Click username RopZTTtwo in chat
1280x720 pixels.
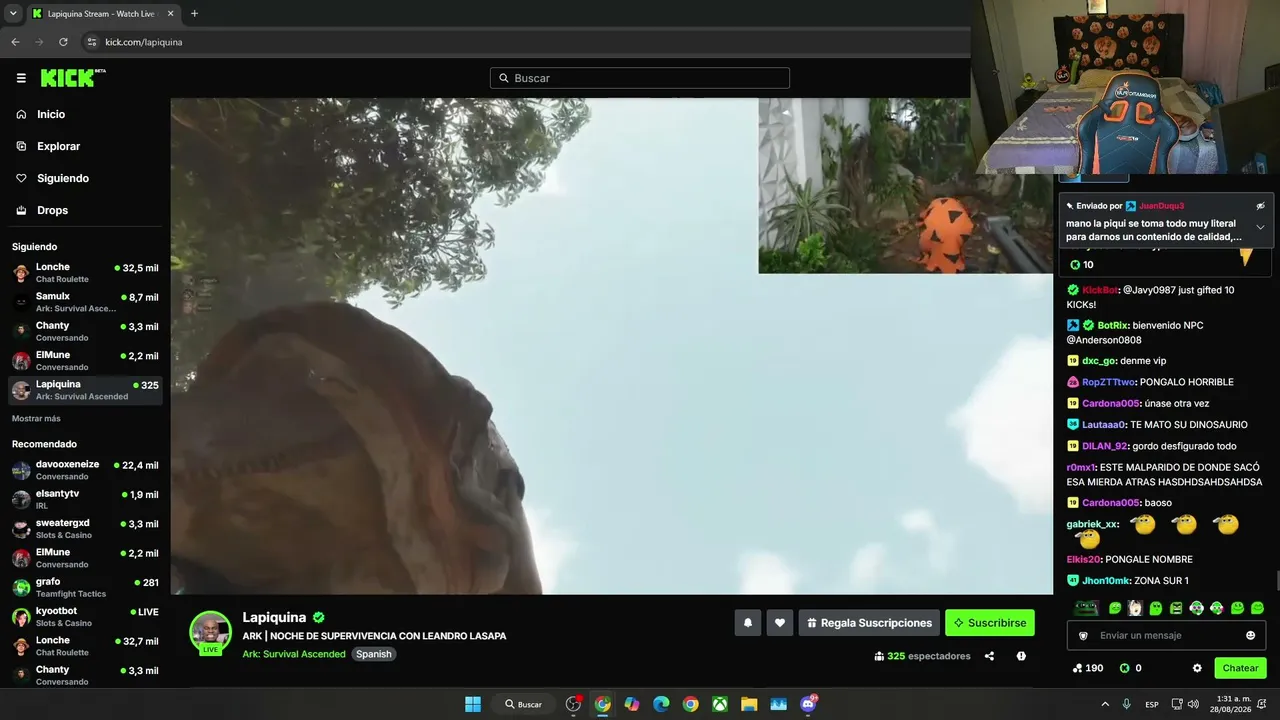tap(1108, 382)
